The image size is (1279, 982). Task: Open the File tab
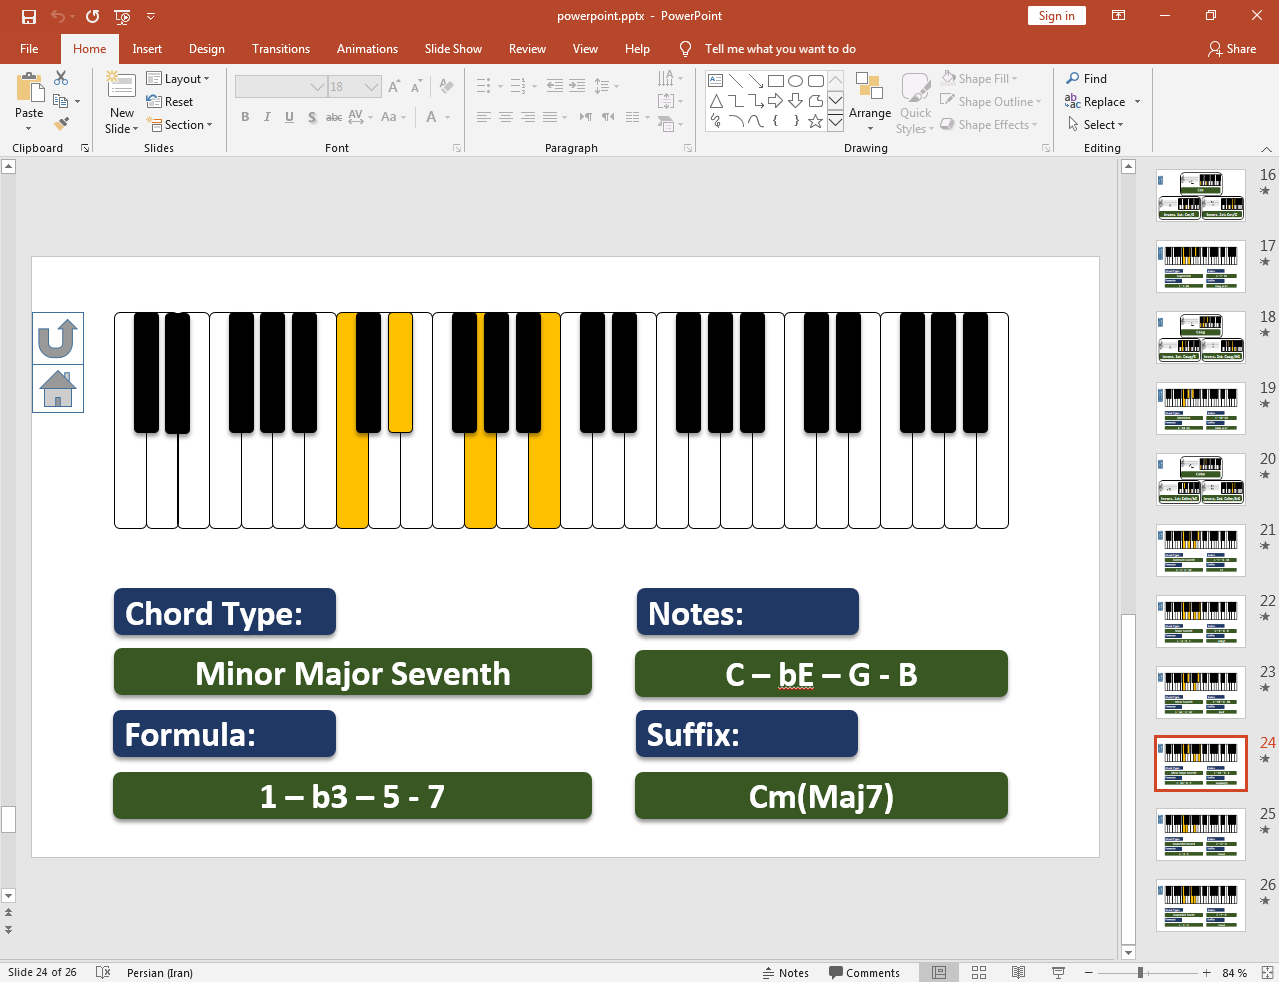29,49
